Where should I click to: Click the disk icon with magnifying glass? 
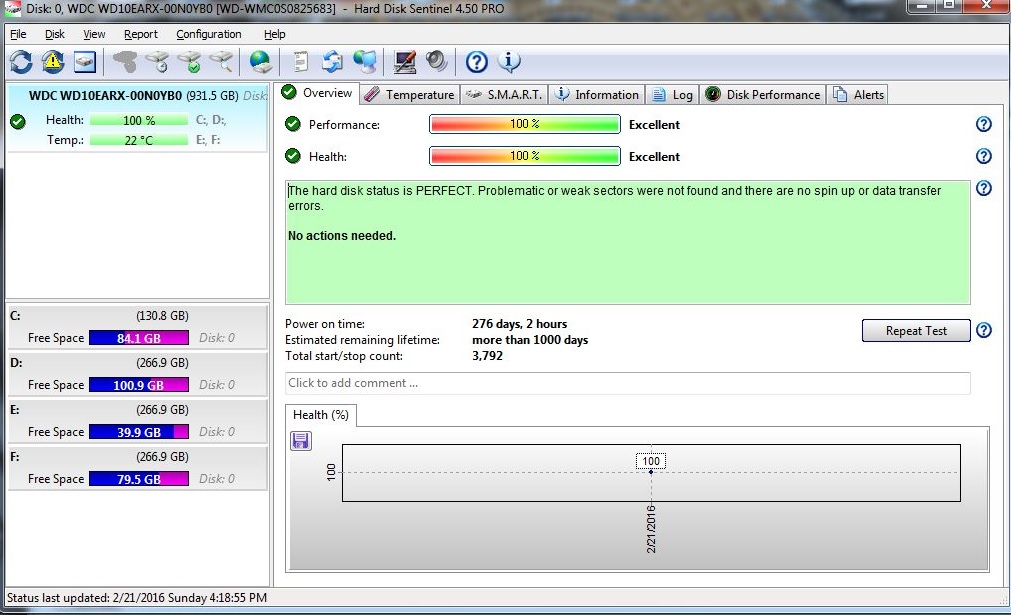(x=221, y=62)
